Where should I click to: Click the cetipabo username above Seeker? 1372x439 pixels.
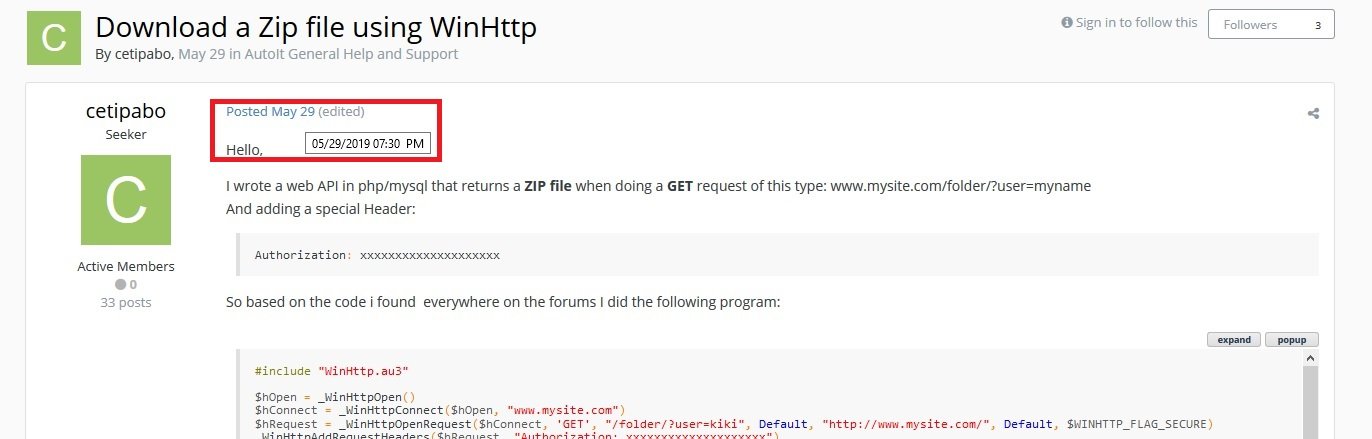tap(125, 111)
